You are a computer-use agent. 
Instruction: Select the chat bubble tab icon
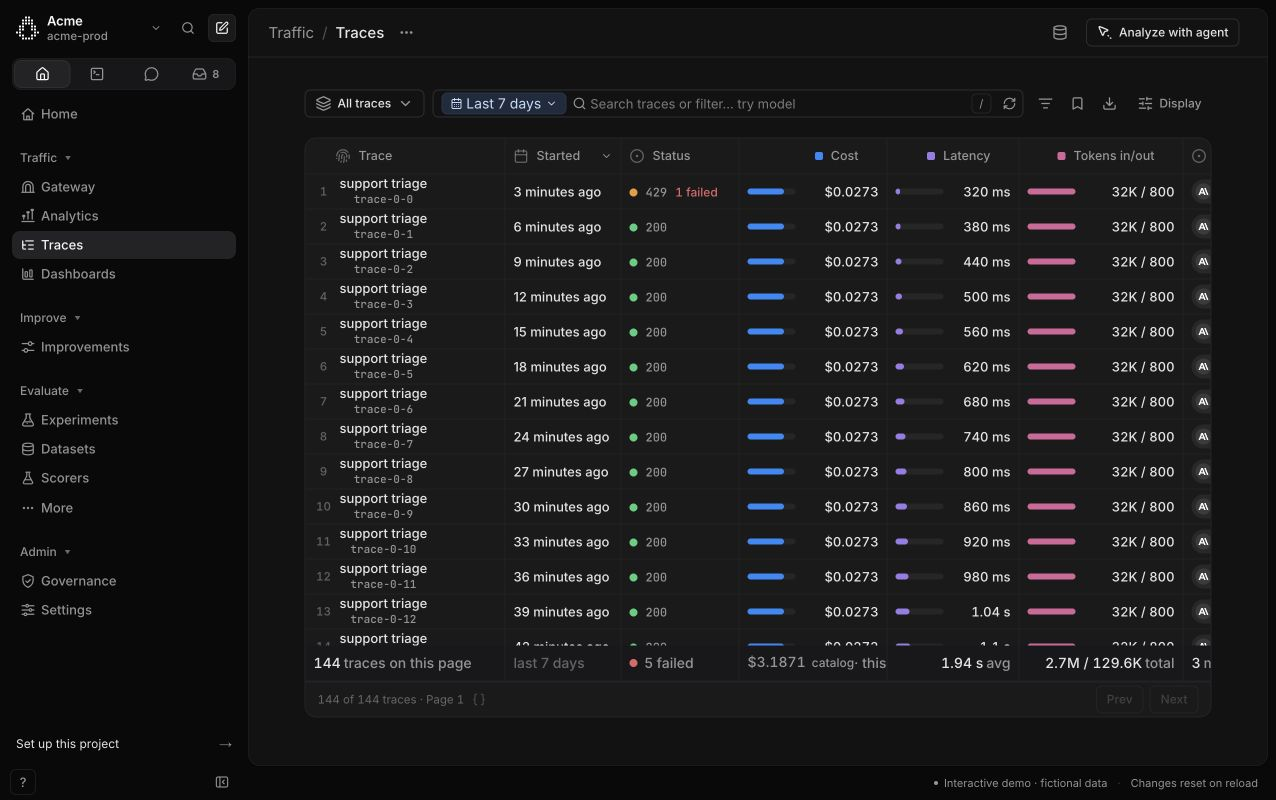(151, 74)
